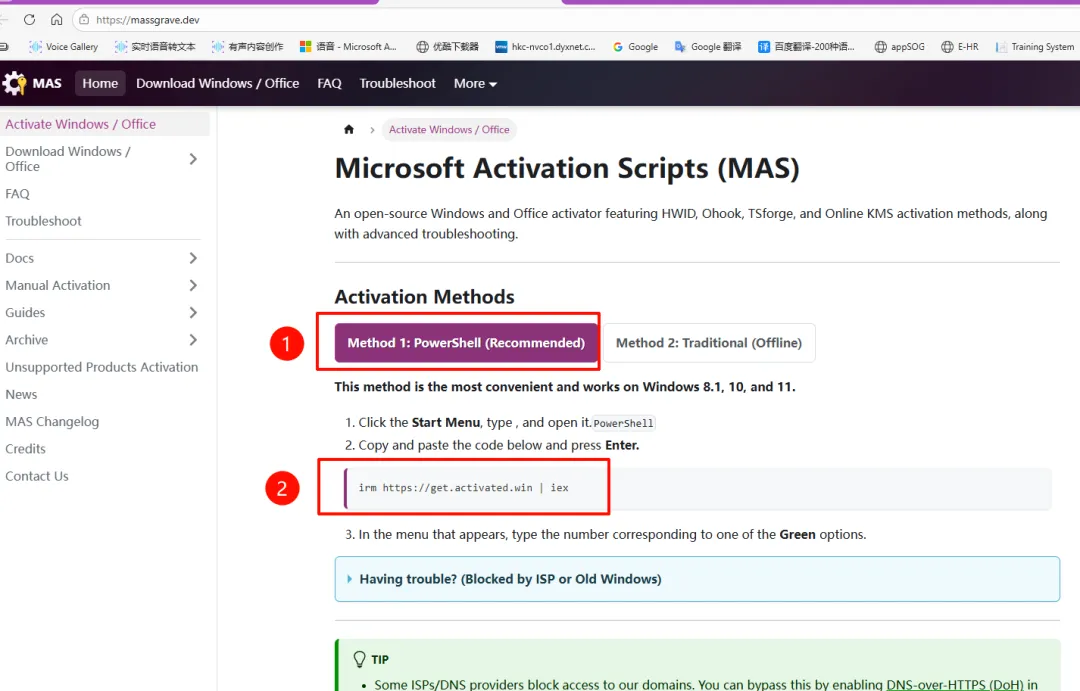This screenshot has width=1080, height=691.
Task: Expand the Guides sidebar section
Action: pos(193,313)
